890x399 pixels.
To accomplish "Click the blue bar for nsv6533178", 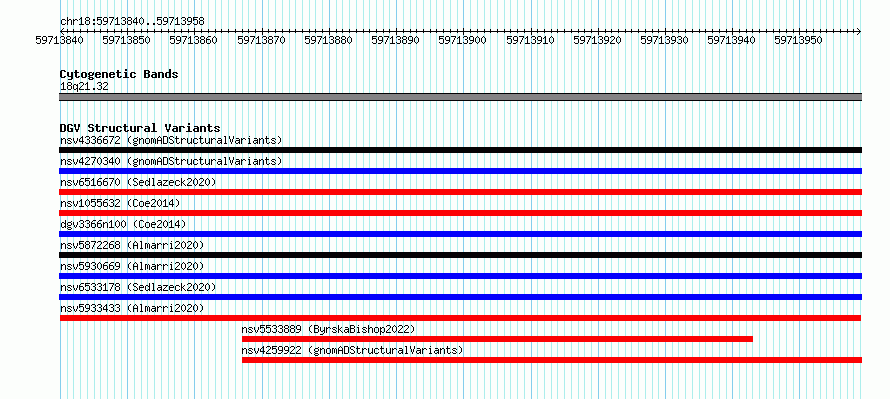I will [x=460, y=297].
